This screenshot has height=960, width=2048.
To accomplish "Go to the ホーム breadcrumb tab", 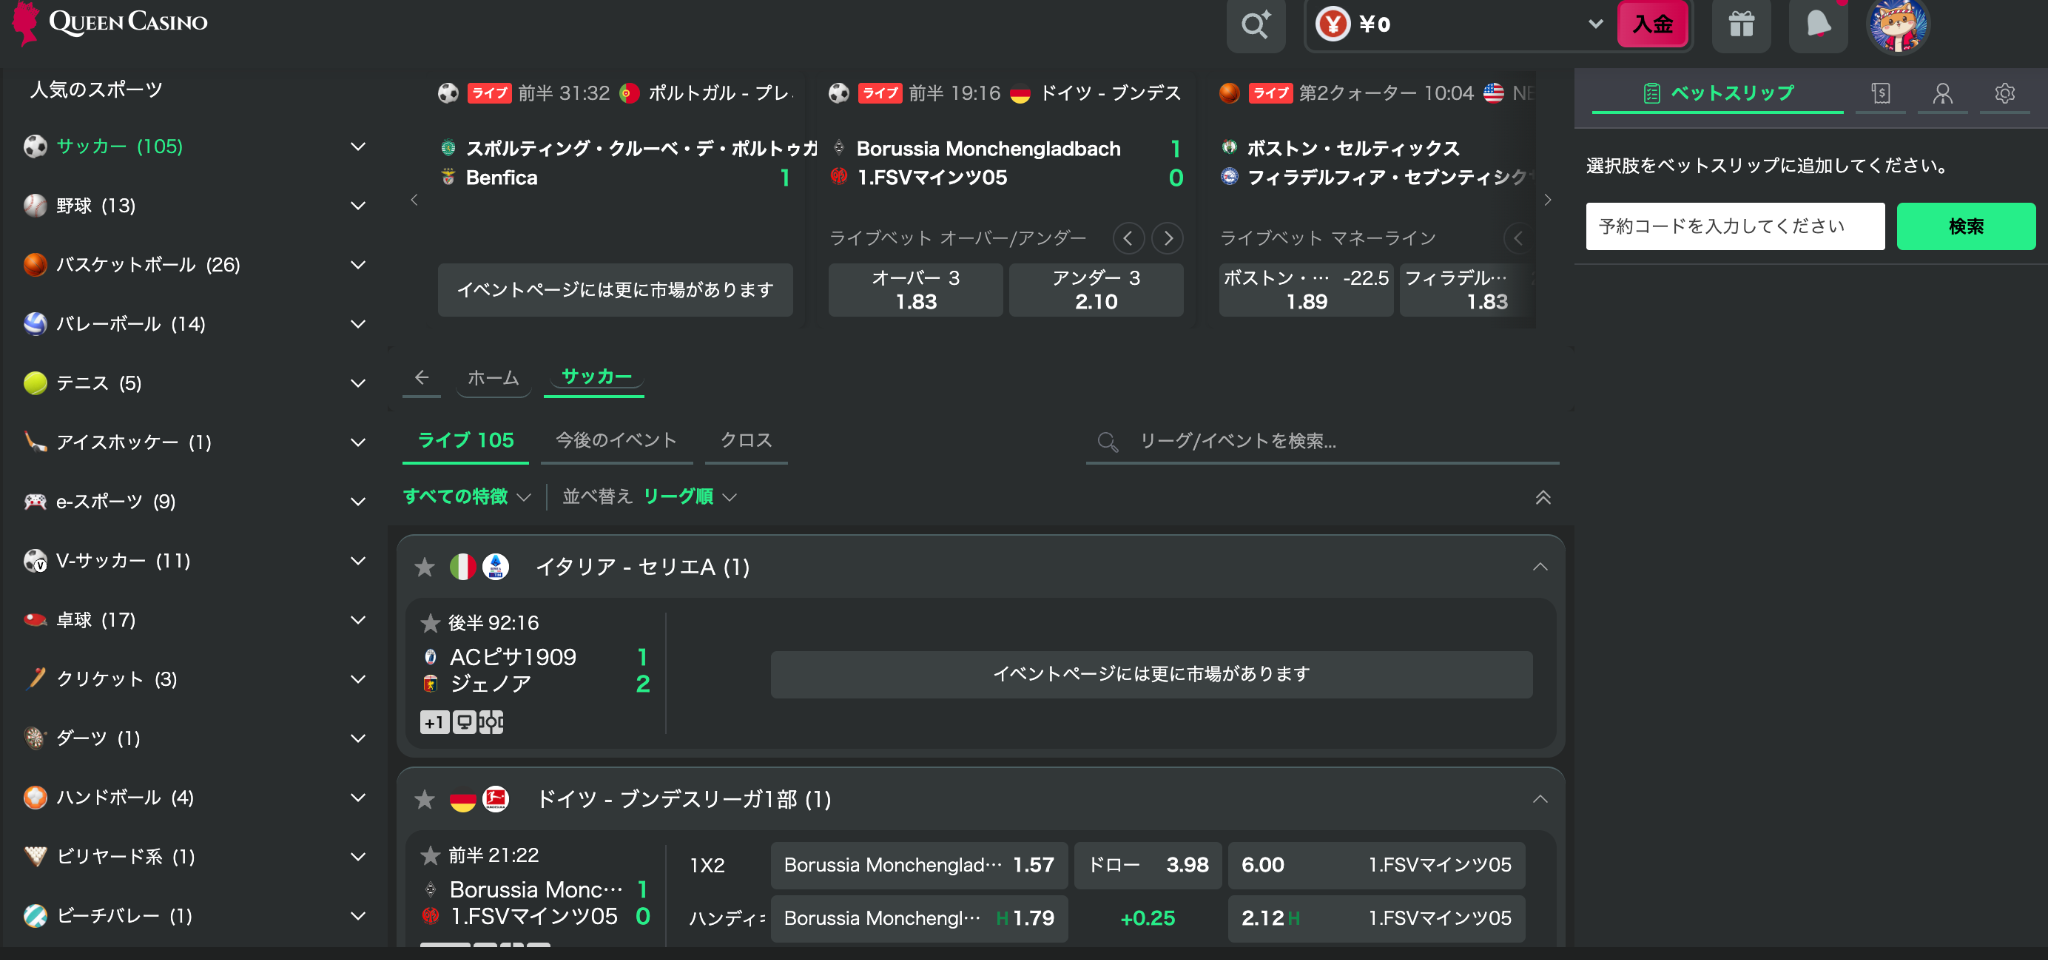I will 493,378.
